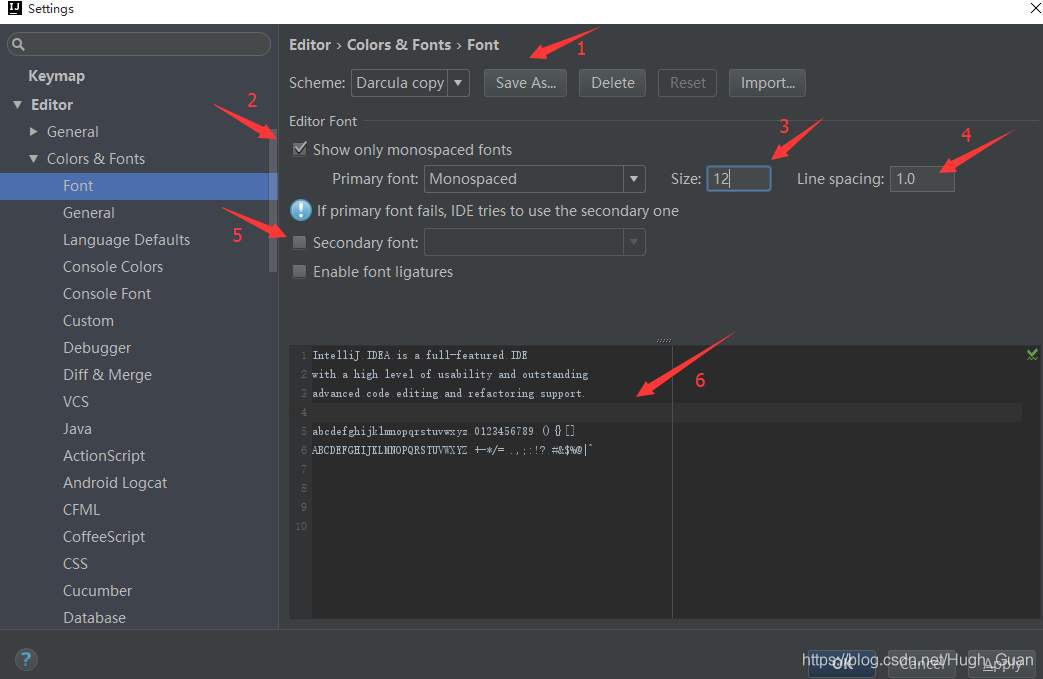Click preview line starting 'abcdefghijklmnopqrstuvwxyz'
The image size is (1043, 679).
coord(444,431)
